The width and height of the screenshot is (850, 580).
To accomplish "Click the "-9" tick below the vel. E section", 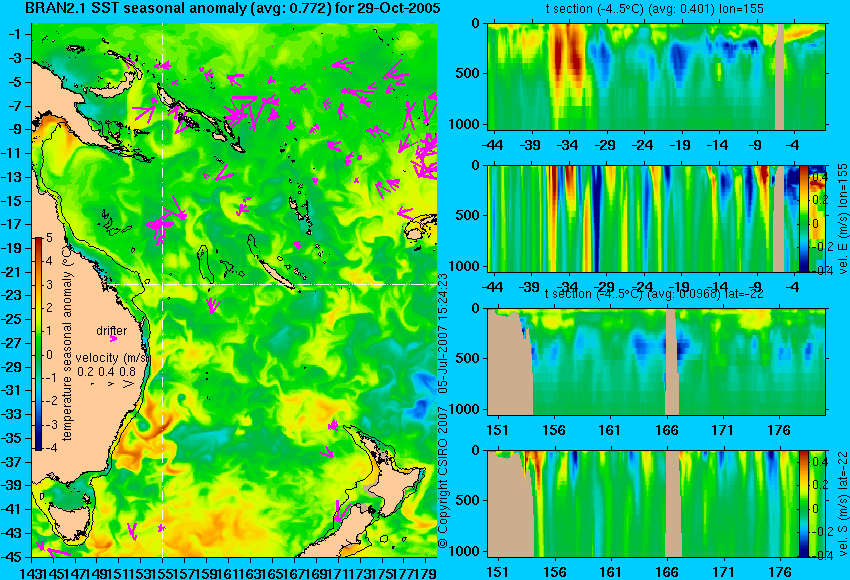I will 756,287.
